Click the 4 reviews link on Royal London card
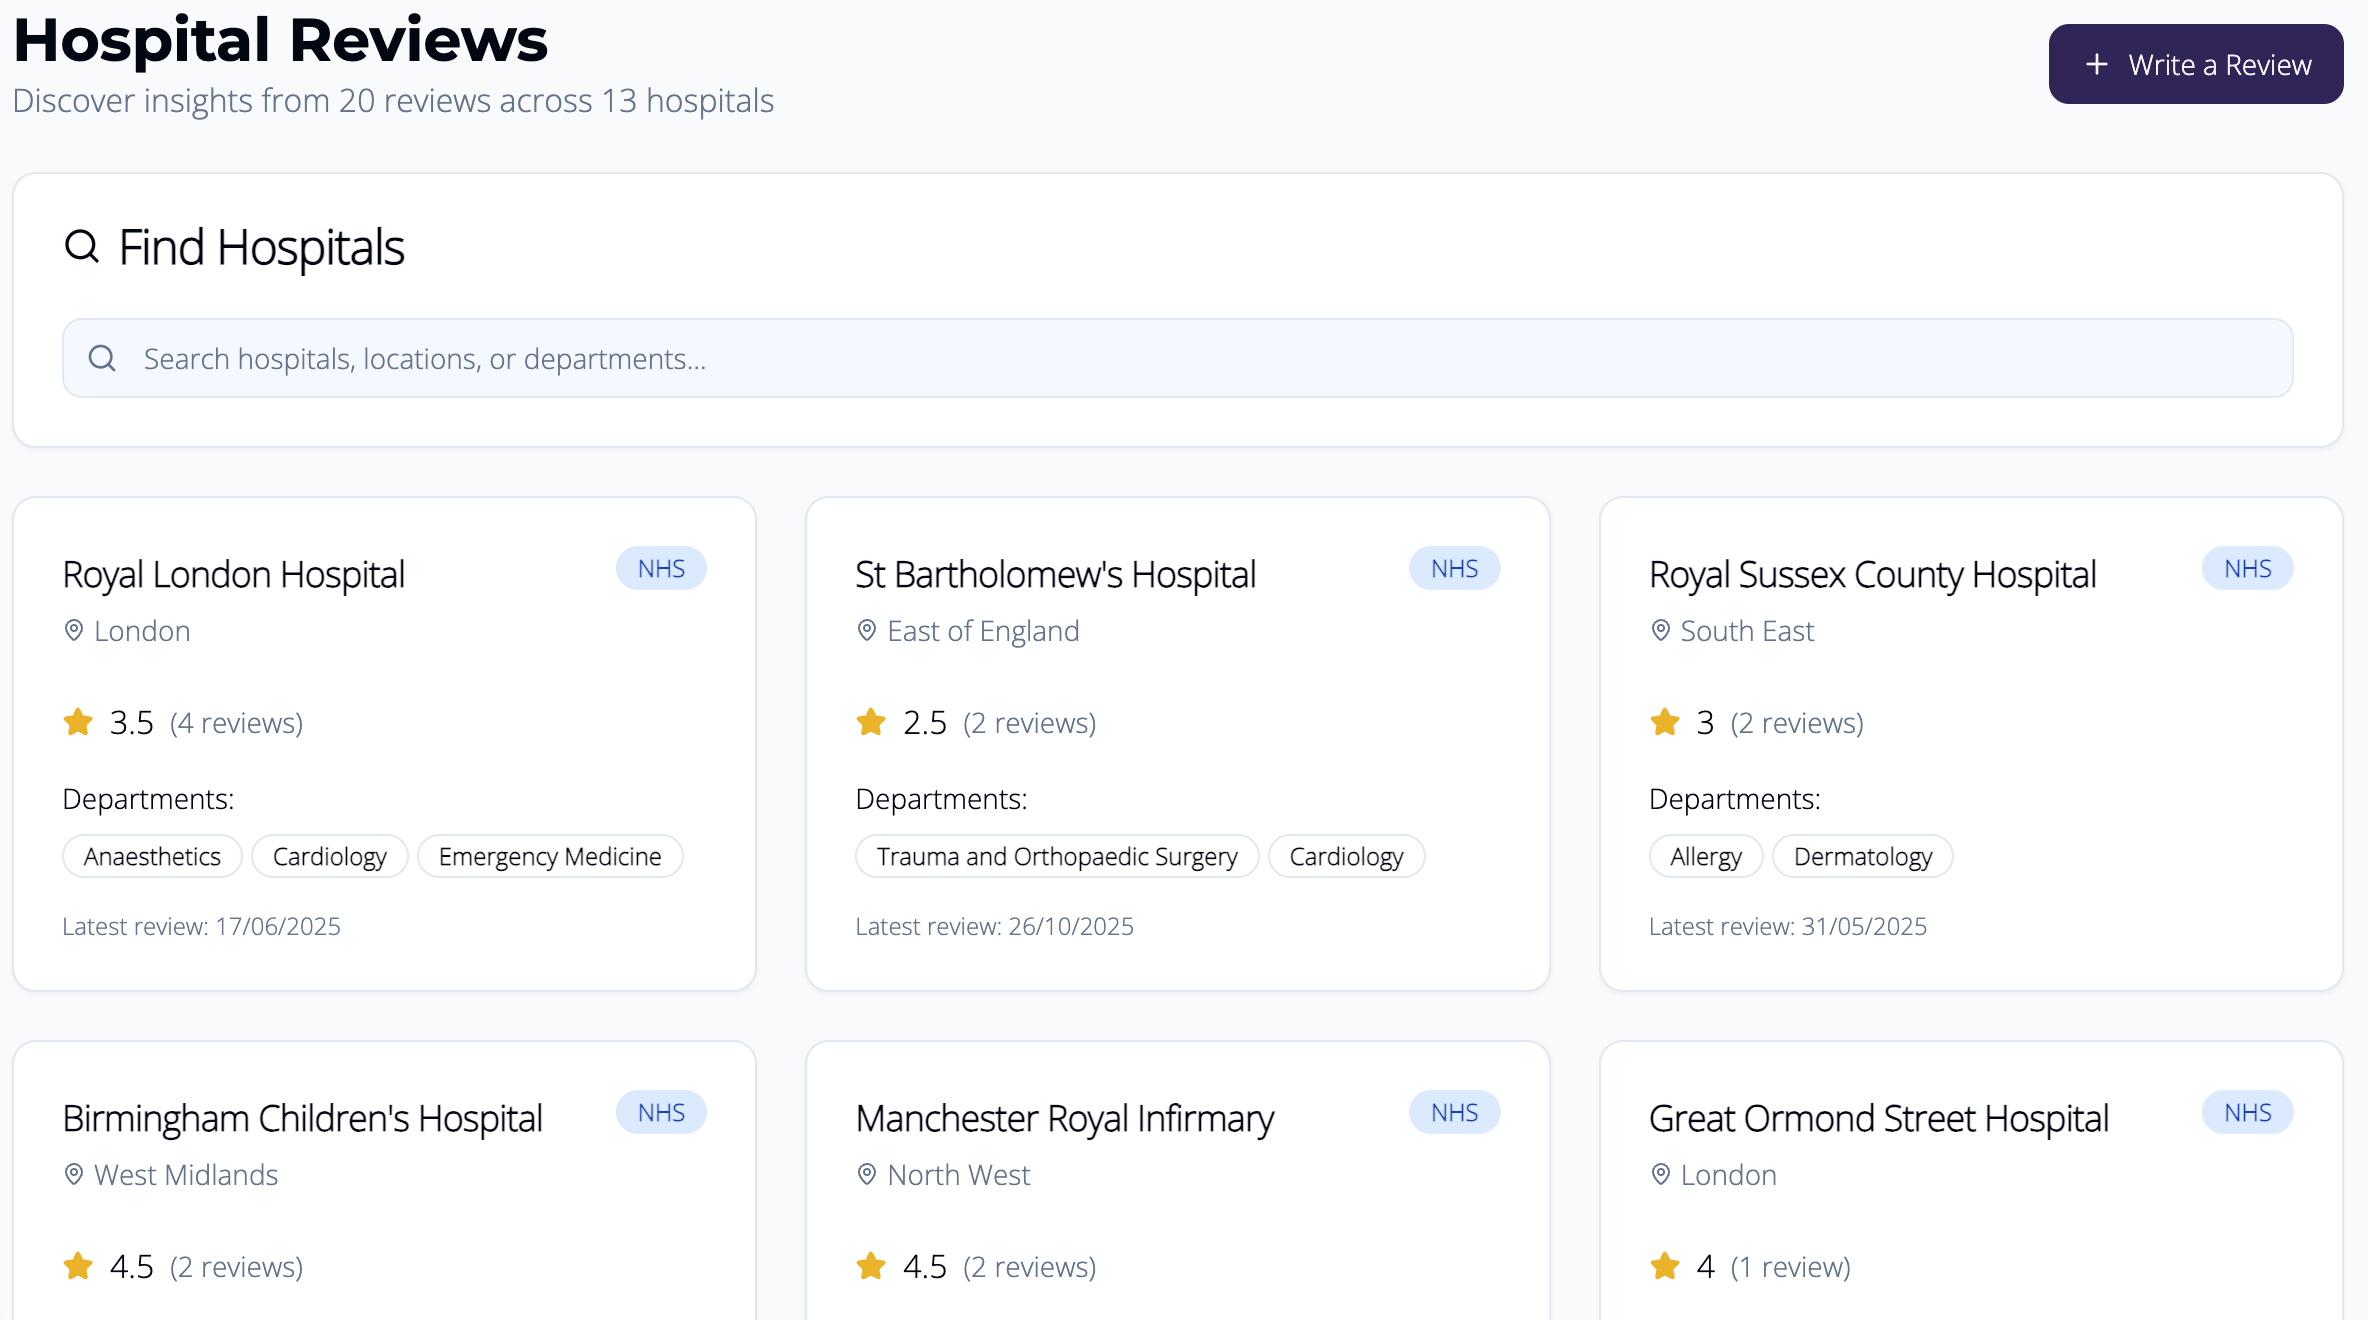 pos(236,722)
